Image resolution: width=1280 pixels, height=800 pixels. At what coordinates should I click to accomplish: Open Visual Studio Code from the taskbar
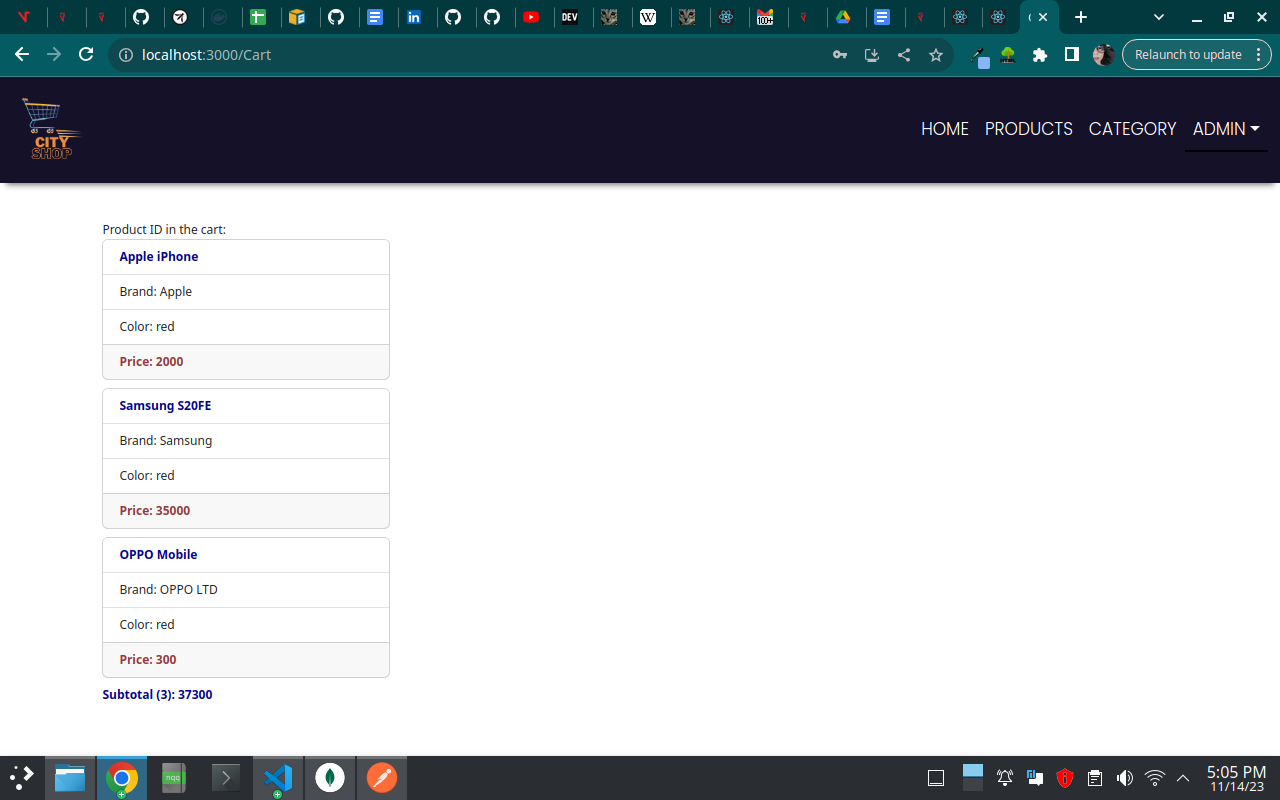[277, 777]
